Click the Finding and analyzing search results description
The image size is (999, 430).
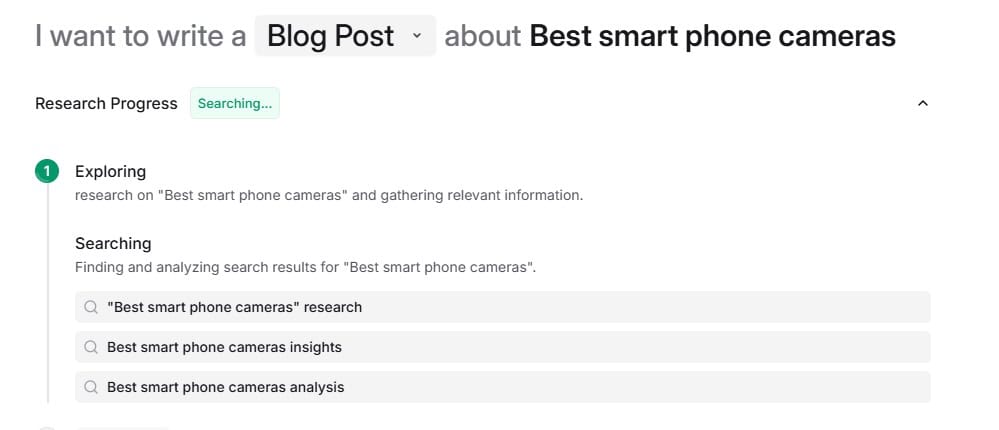pos(305,267)
